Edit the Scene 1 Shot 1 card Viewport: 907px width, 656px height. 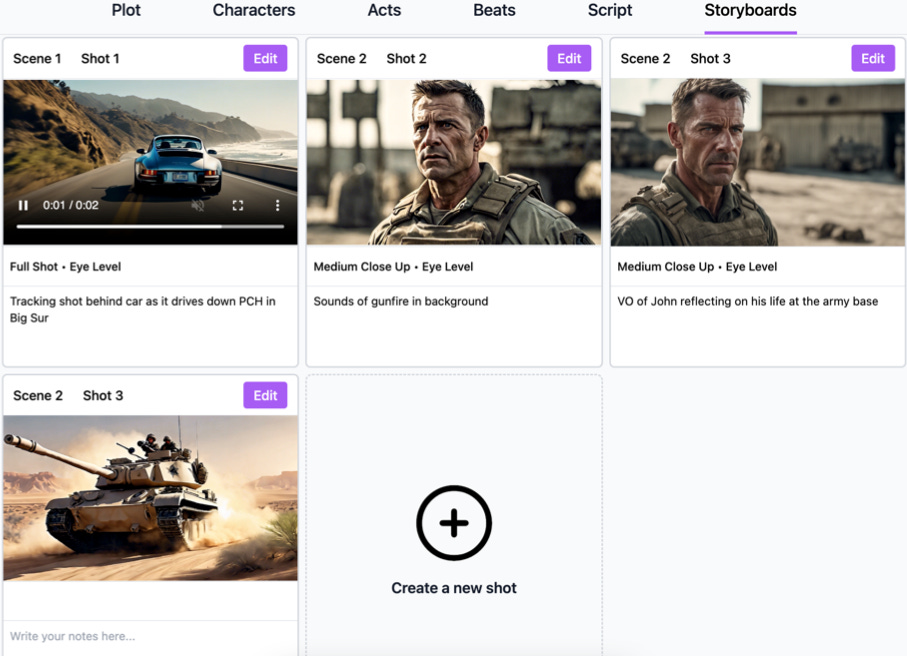point(265,58)
